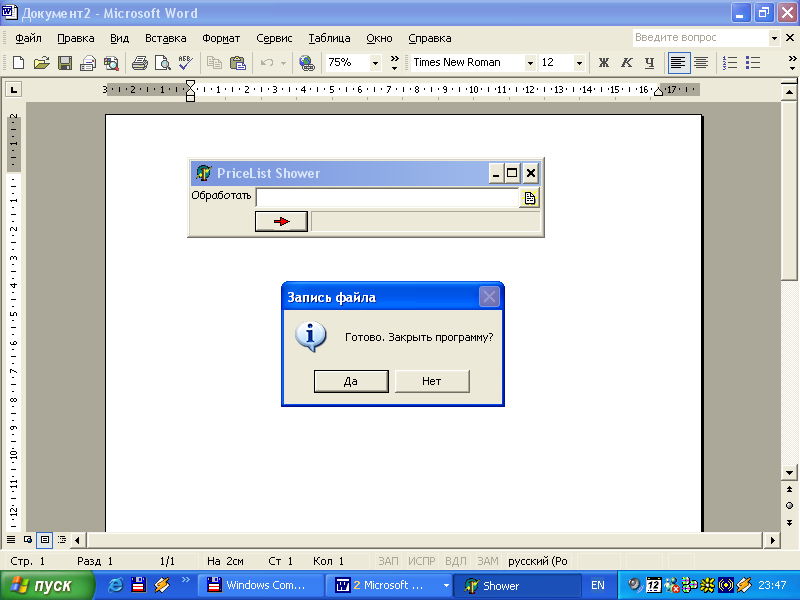800x600 pixels.
Task: Switch to Outline view icon
Action: [x=62, y=539]
